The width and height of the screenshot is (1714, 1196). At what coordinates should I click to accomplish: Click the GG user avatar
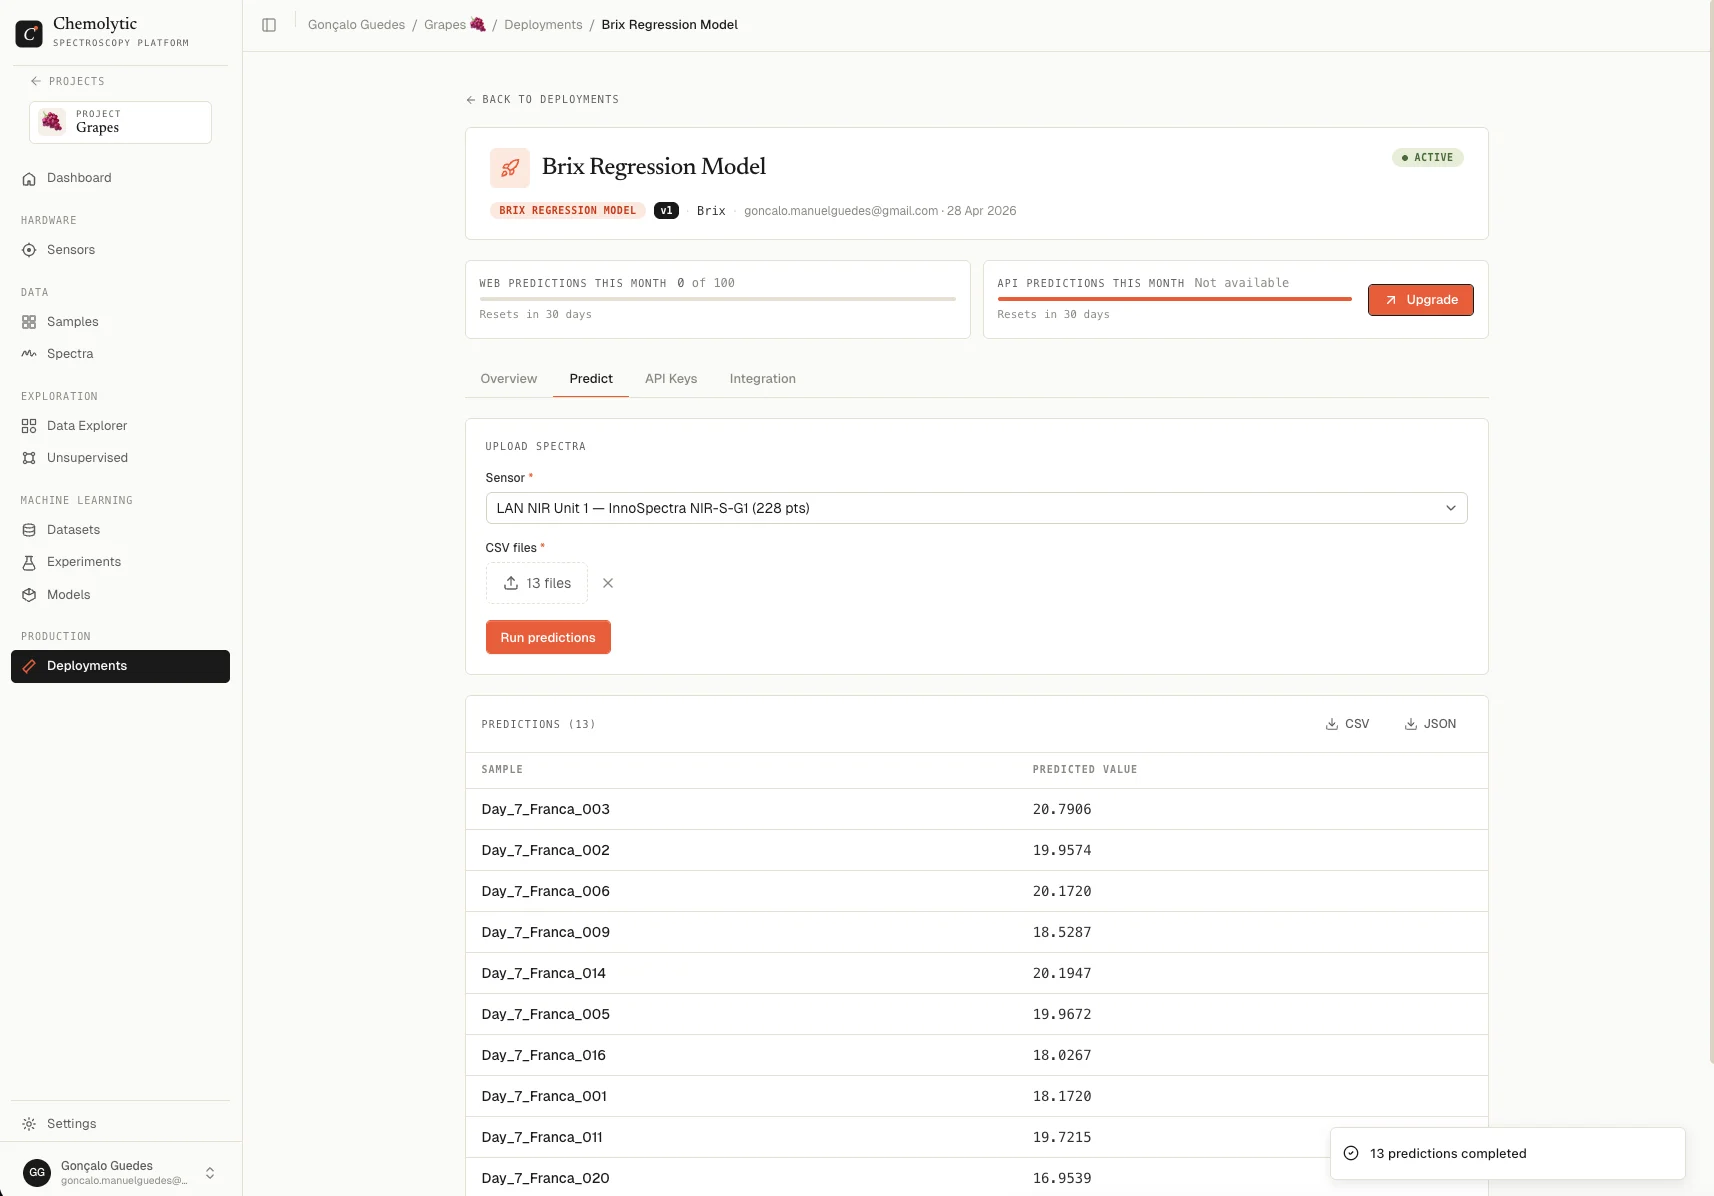pos(37,1172)
